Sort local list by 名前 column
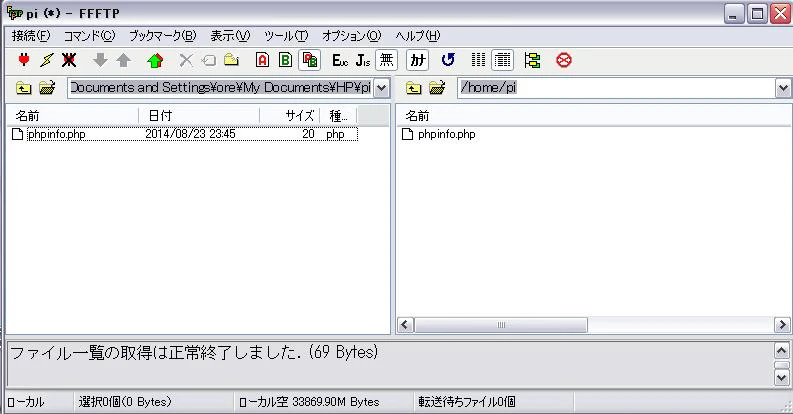Image resolution: width=793 pixels, height=414 pixels. (x=72, y=116)
